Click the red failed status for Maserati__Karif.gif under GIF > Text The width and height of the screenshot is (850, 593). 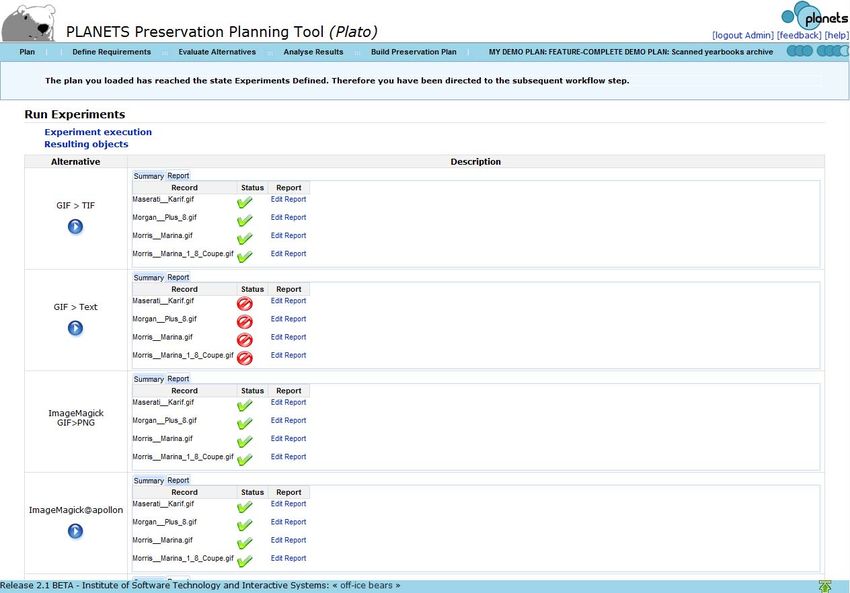pos(244,304)
